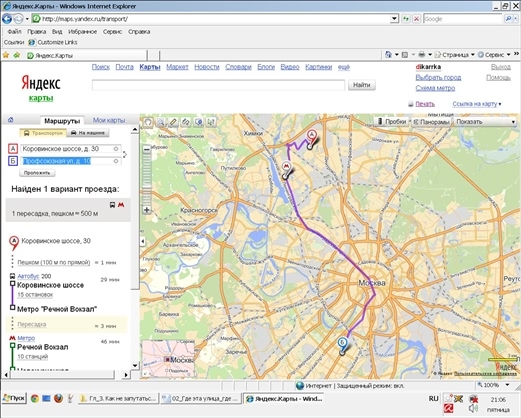This screenshot has height=418, width=521.
Task: Click the Пешком (100 м по прямой) link
Action: click(54, 262)
